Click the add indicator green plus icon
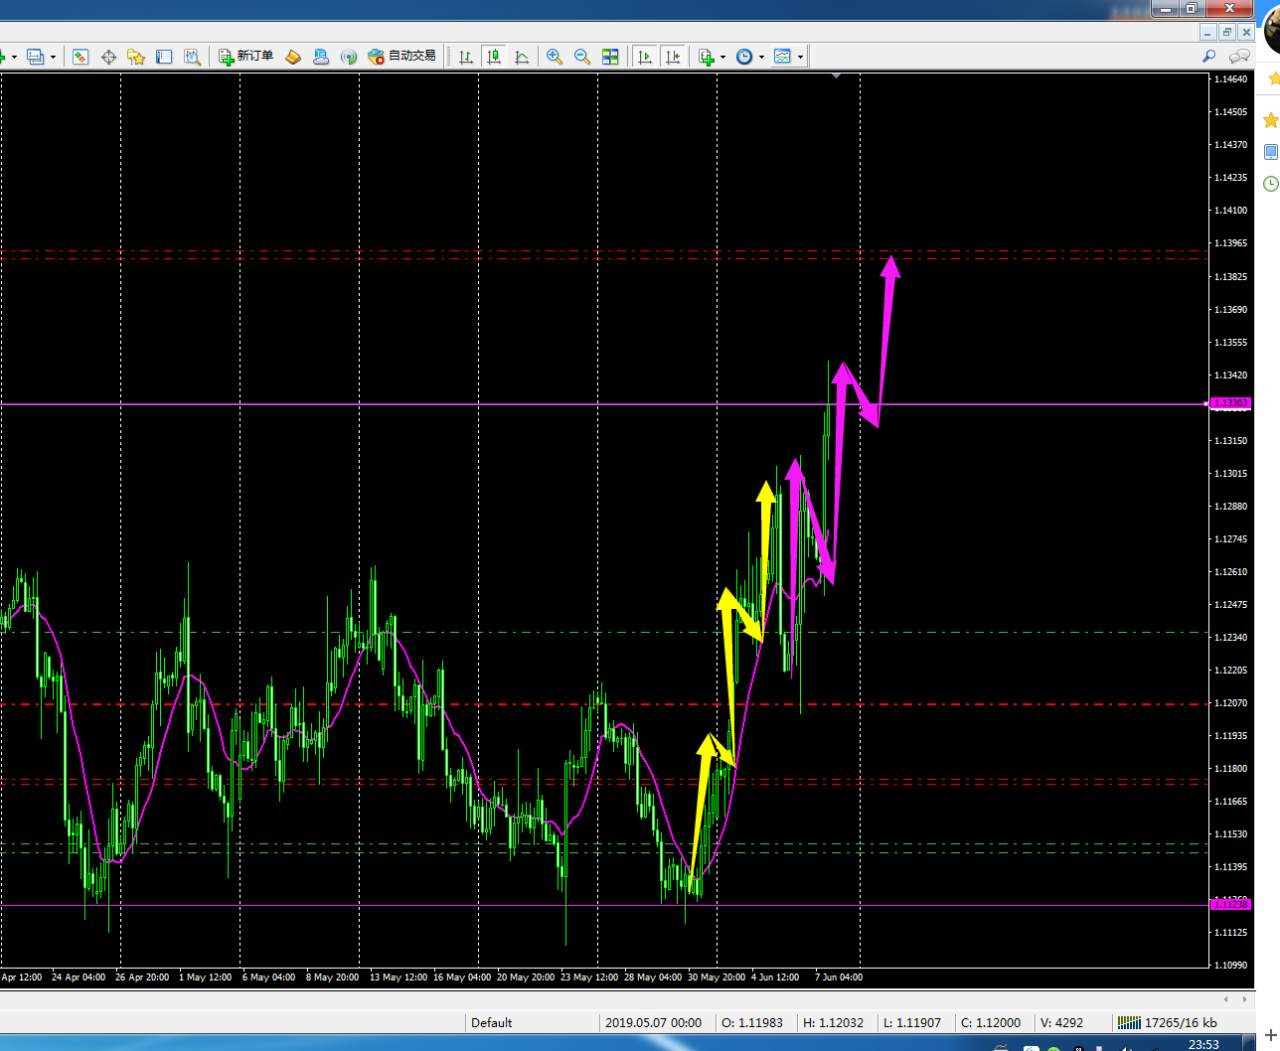The height and width of the screenshot is (1051, 1280). click(707, 57)
